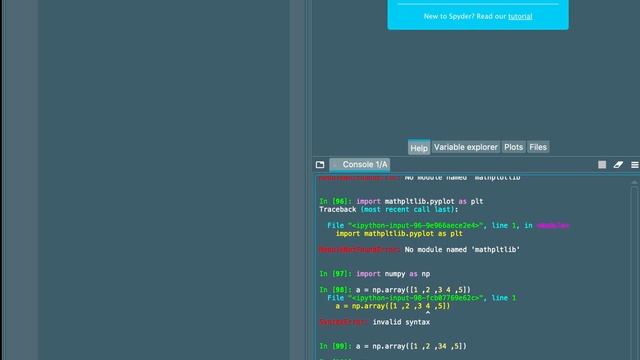Viewport: 640px width, 360px height.
Task: Click the console vertical scrollbar
Action: tap(634, 269)
